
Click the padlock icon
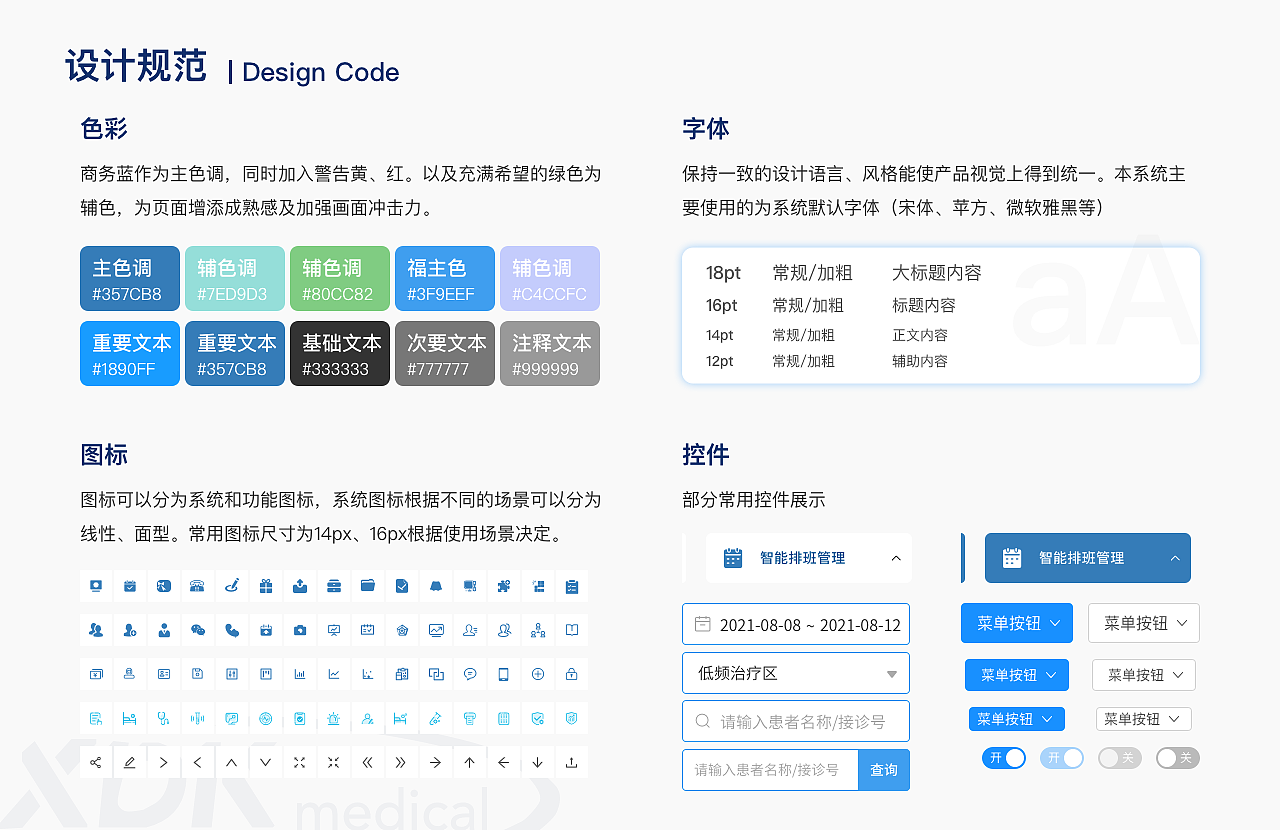(571, 673)
